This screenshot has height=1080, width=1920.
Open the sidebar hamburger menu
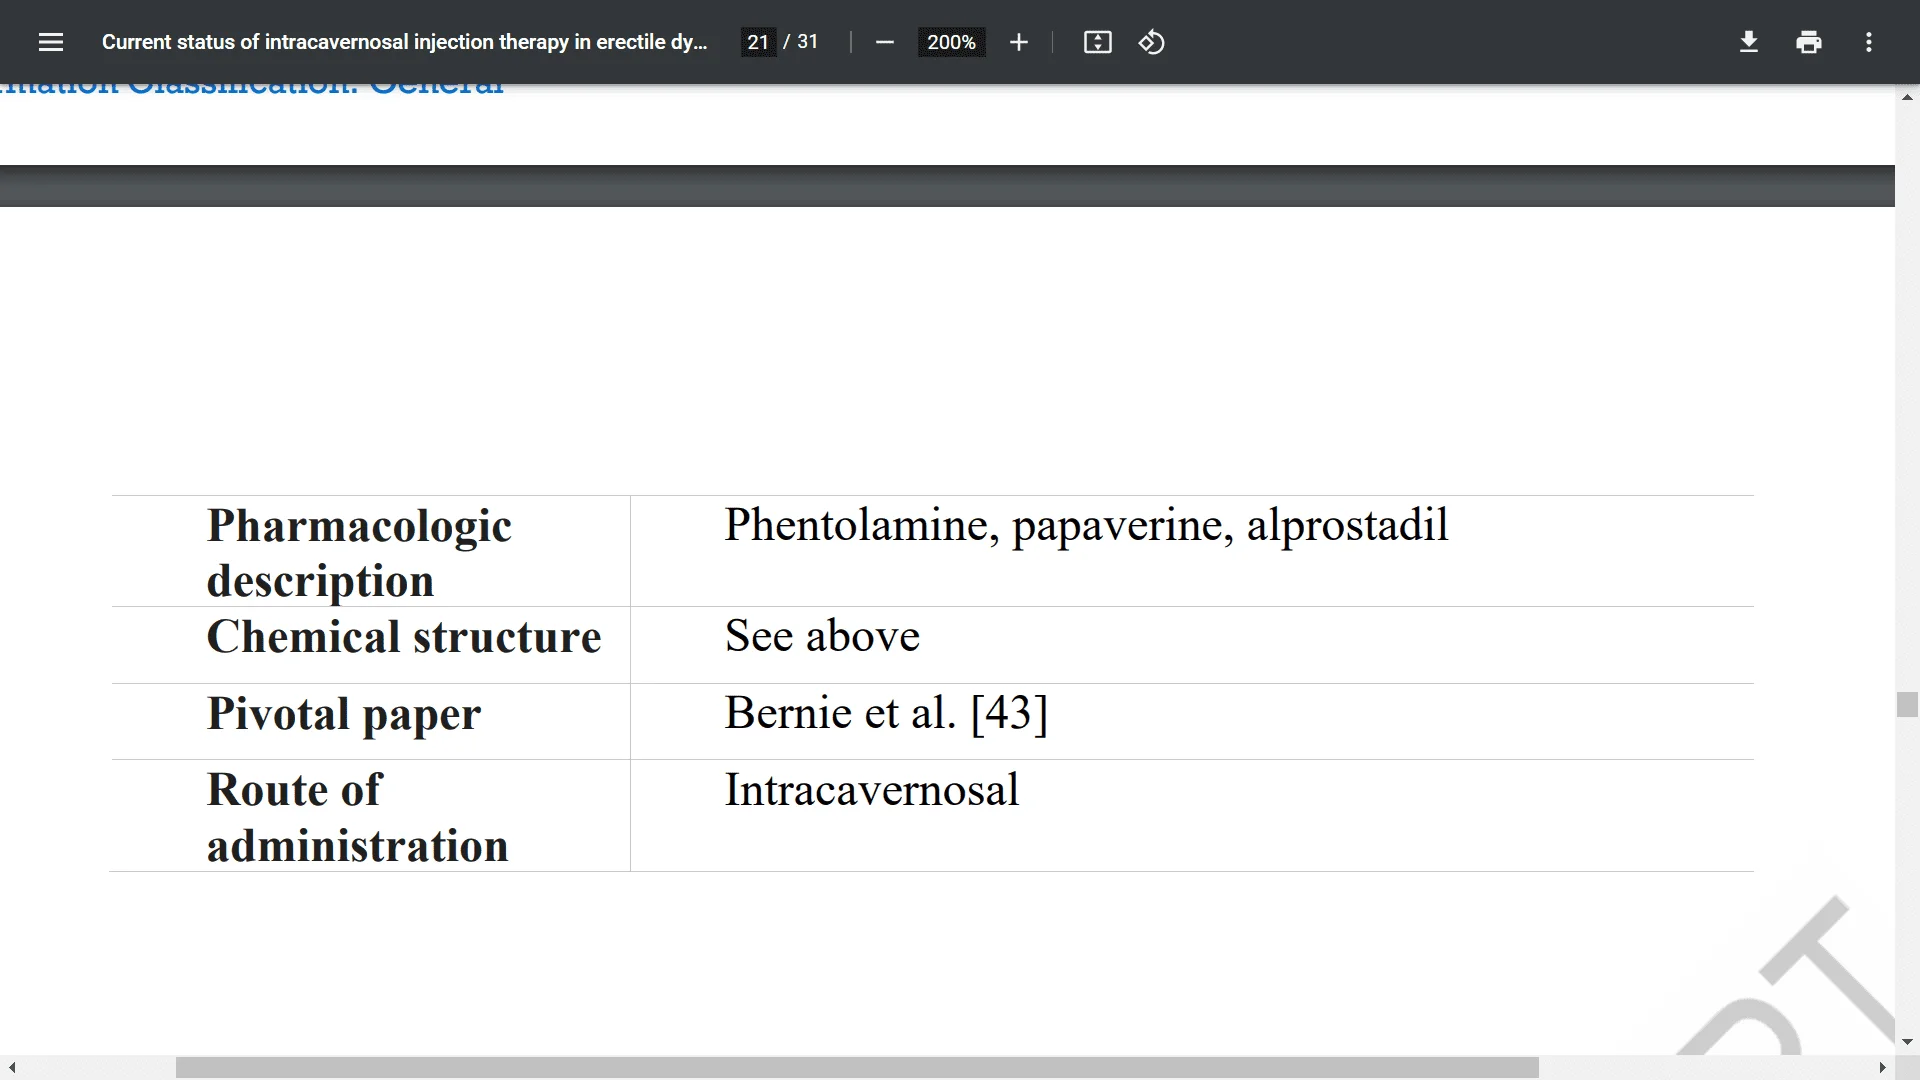click(51, 42)
